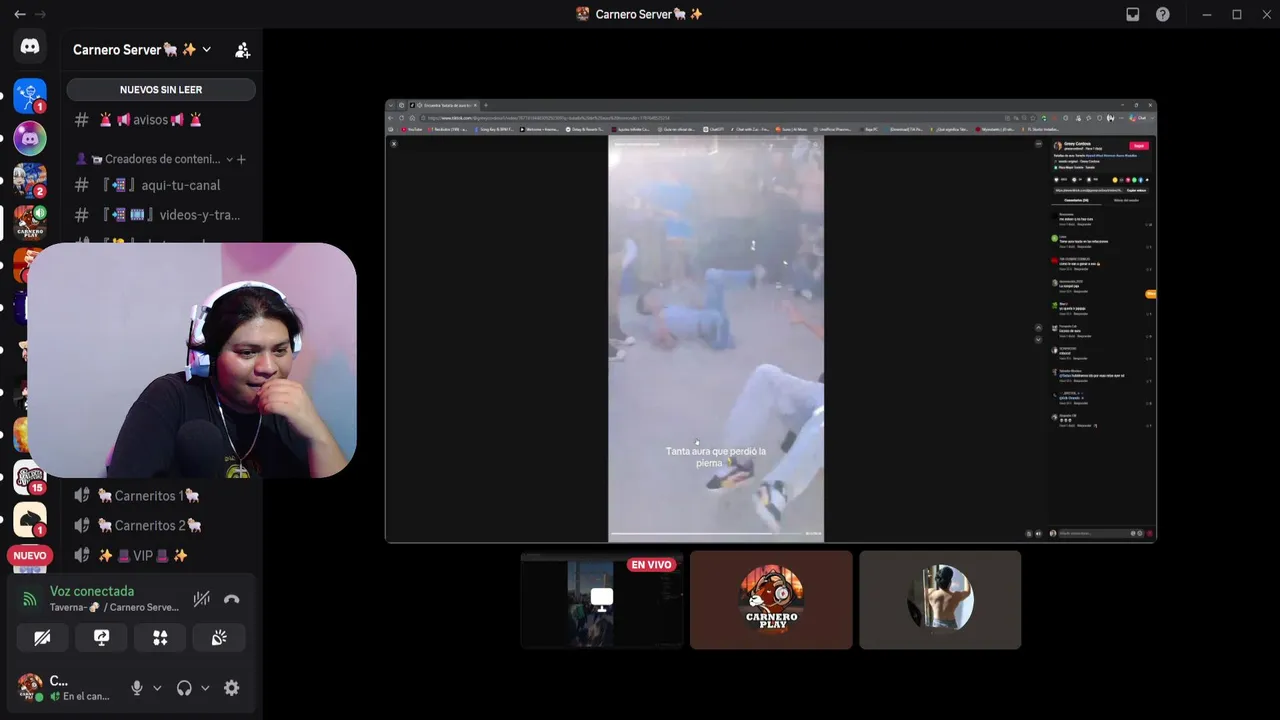Image resolution: width=1280 pixels, height=720 pixels.
Task: Share your screen button
Action: point(101,637)
